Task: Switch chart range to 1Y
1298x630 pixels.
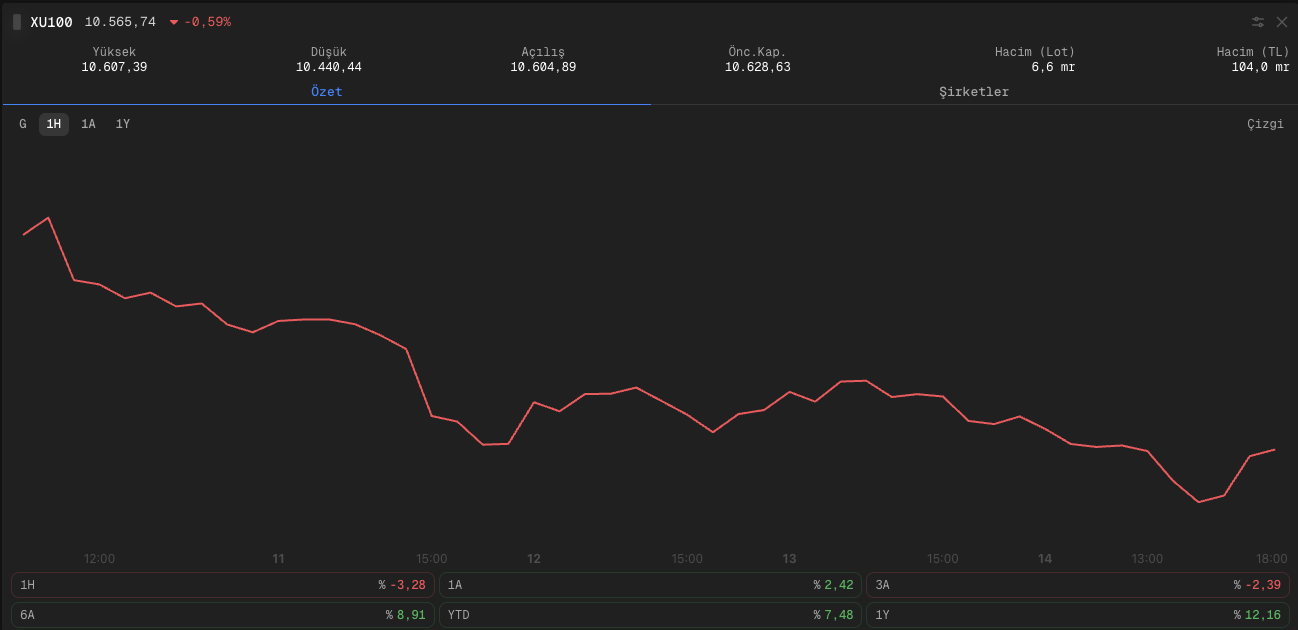Action: (x=122, y=124)
